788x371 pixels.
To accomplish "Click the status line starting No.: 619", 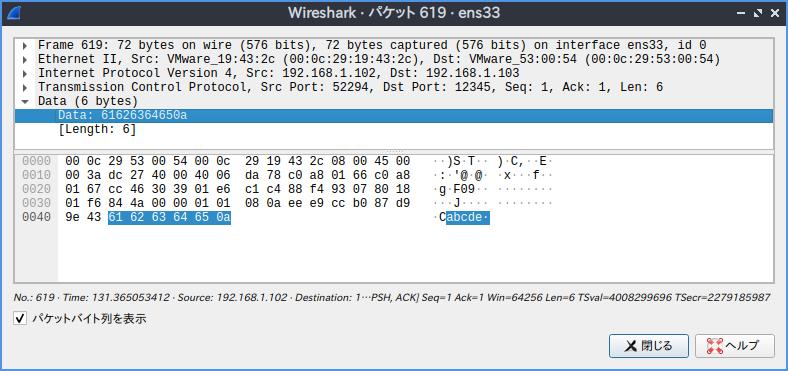I will pos(392,298).
